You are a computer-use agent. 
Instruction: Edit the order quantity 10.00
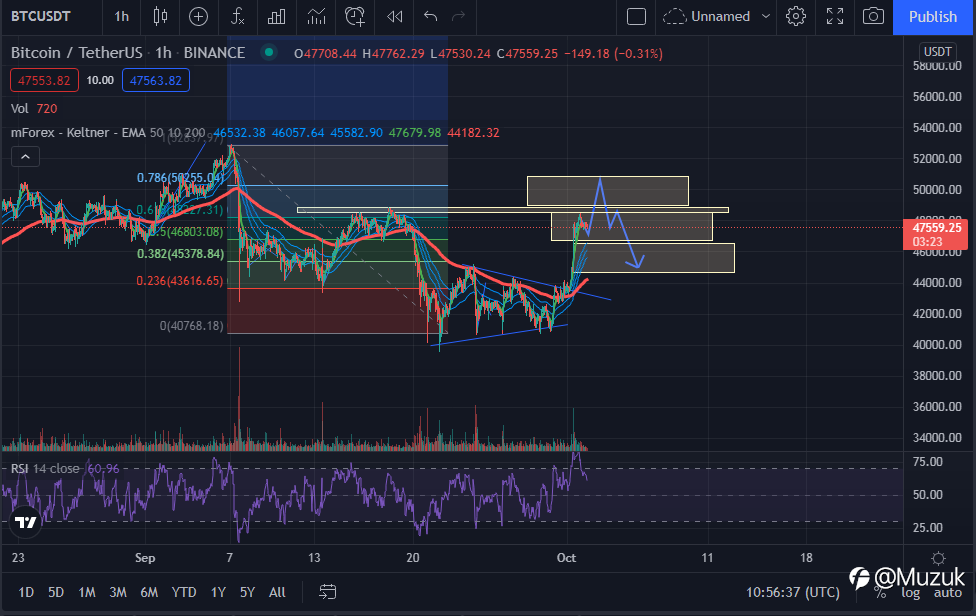click(x=100, y=80)
